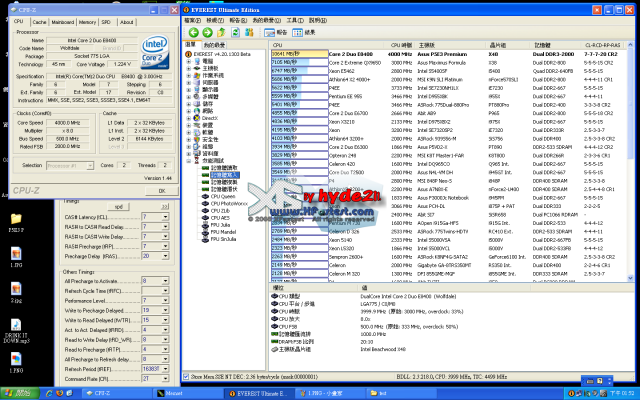Click the CPU column header in results list
The image size is (640, 400).
(x=327, y=45)
